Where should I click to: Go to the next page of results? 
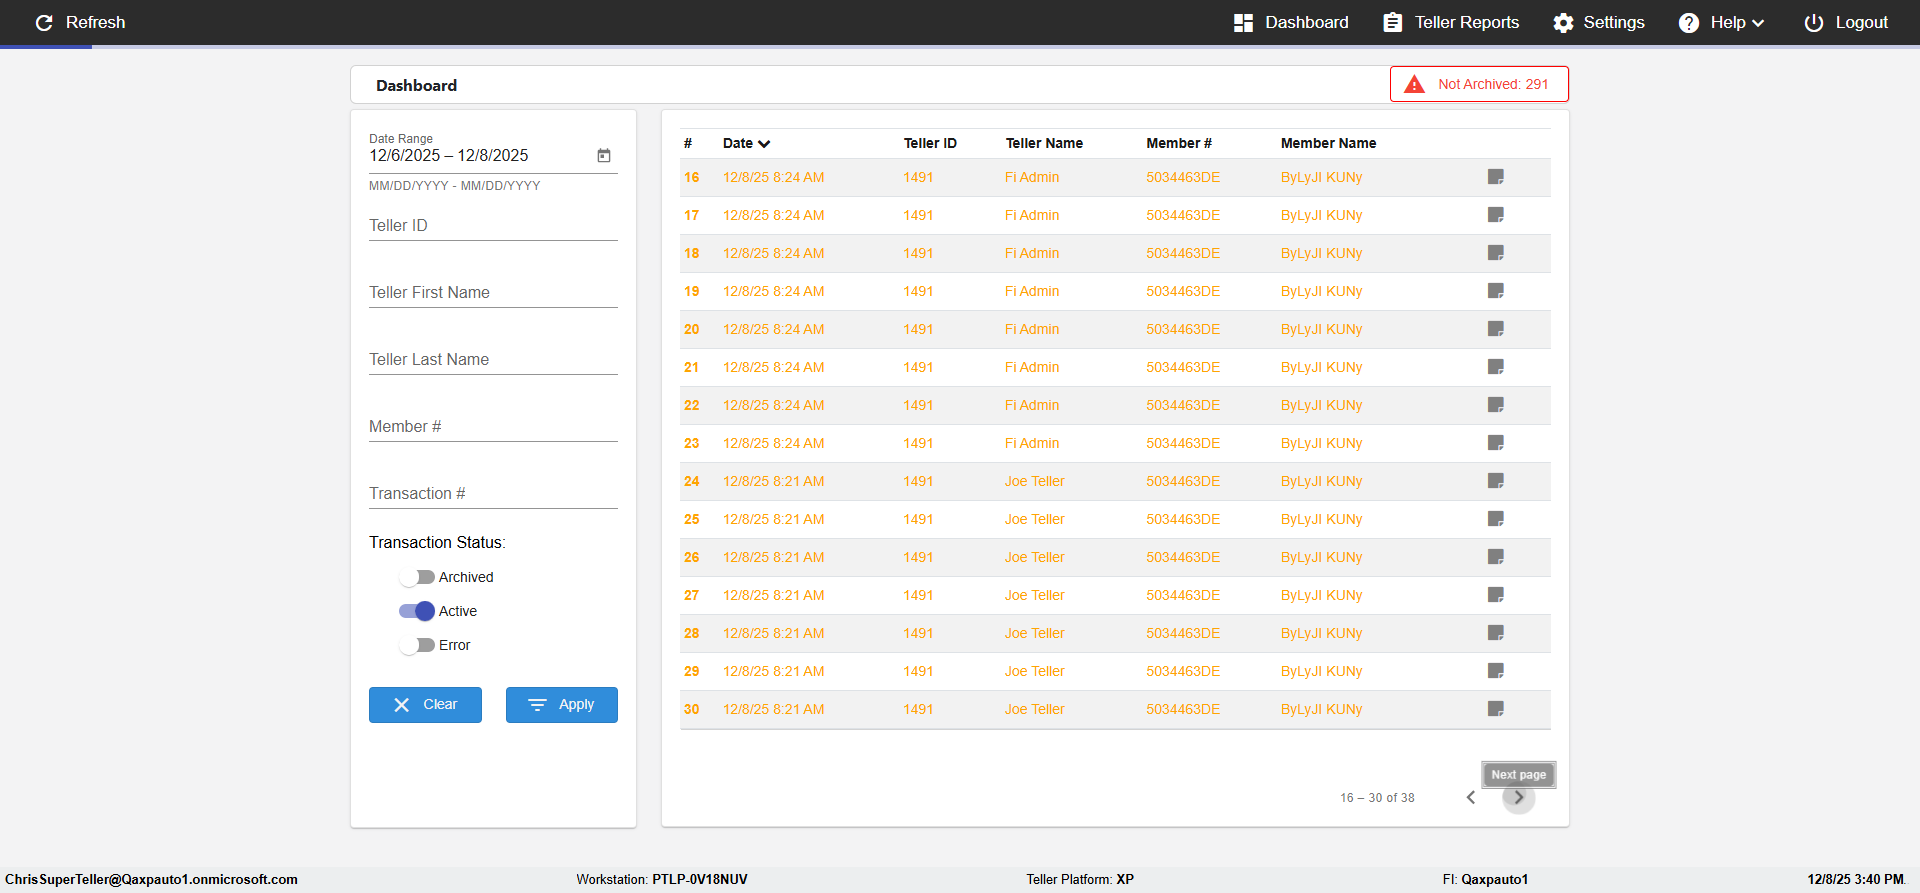point(1518,797)
